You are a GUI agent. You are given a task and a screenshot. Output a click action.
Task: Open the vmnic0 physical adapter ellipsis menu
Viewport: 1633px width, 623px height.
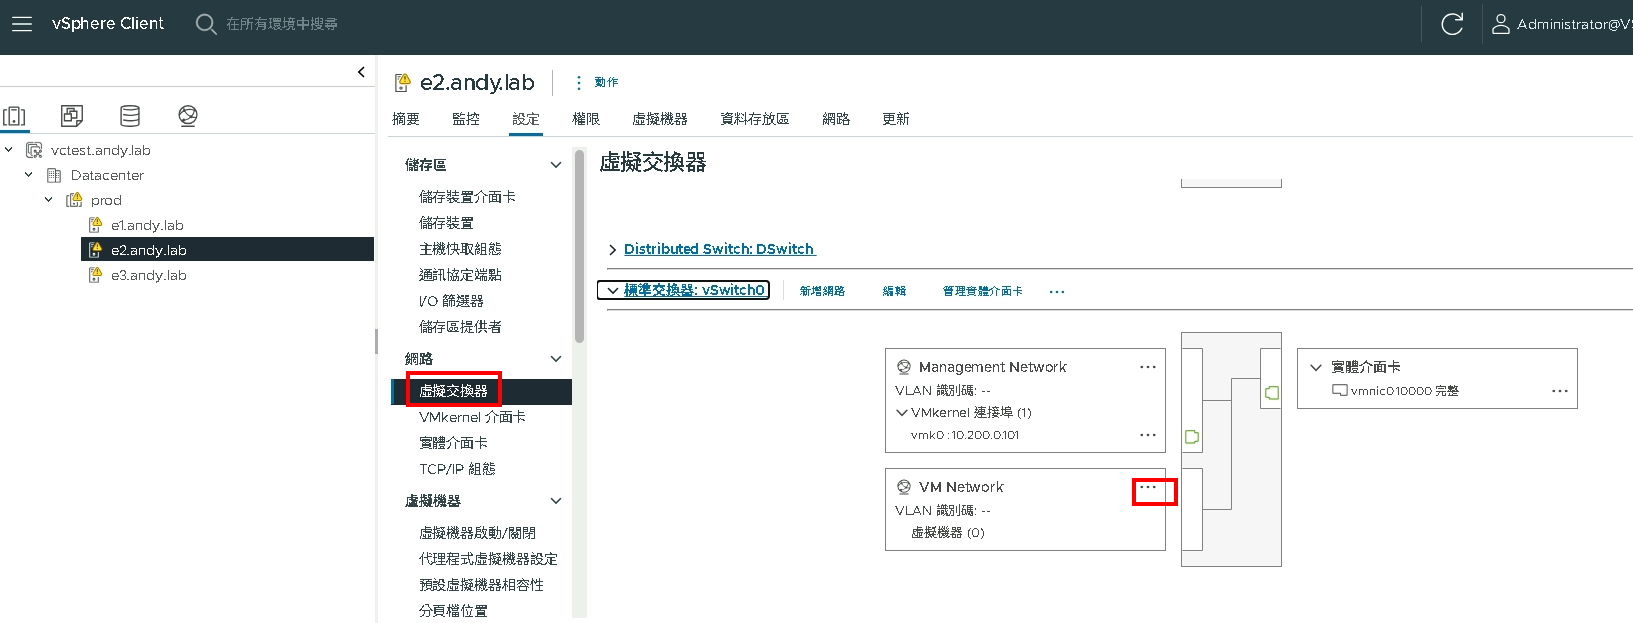pos(1560,391)
